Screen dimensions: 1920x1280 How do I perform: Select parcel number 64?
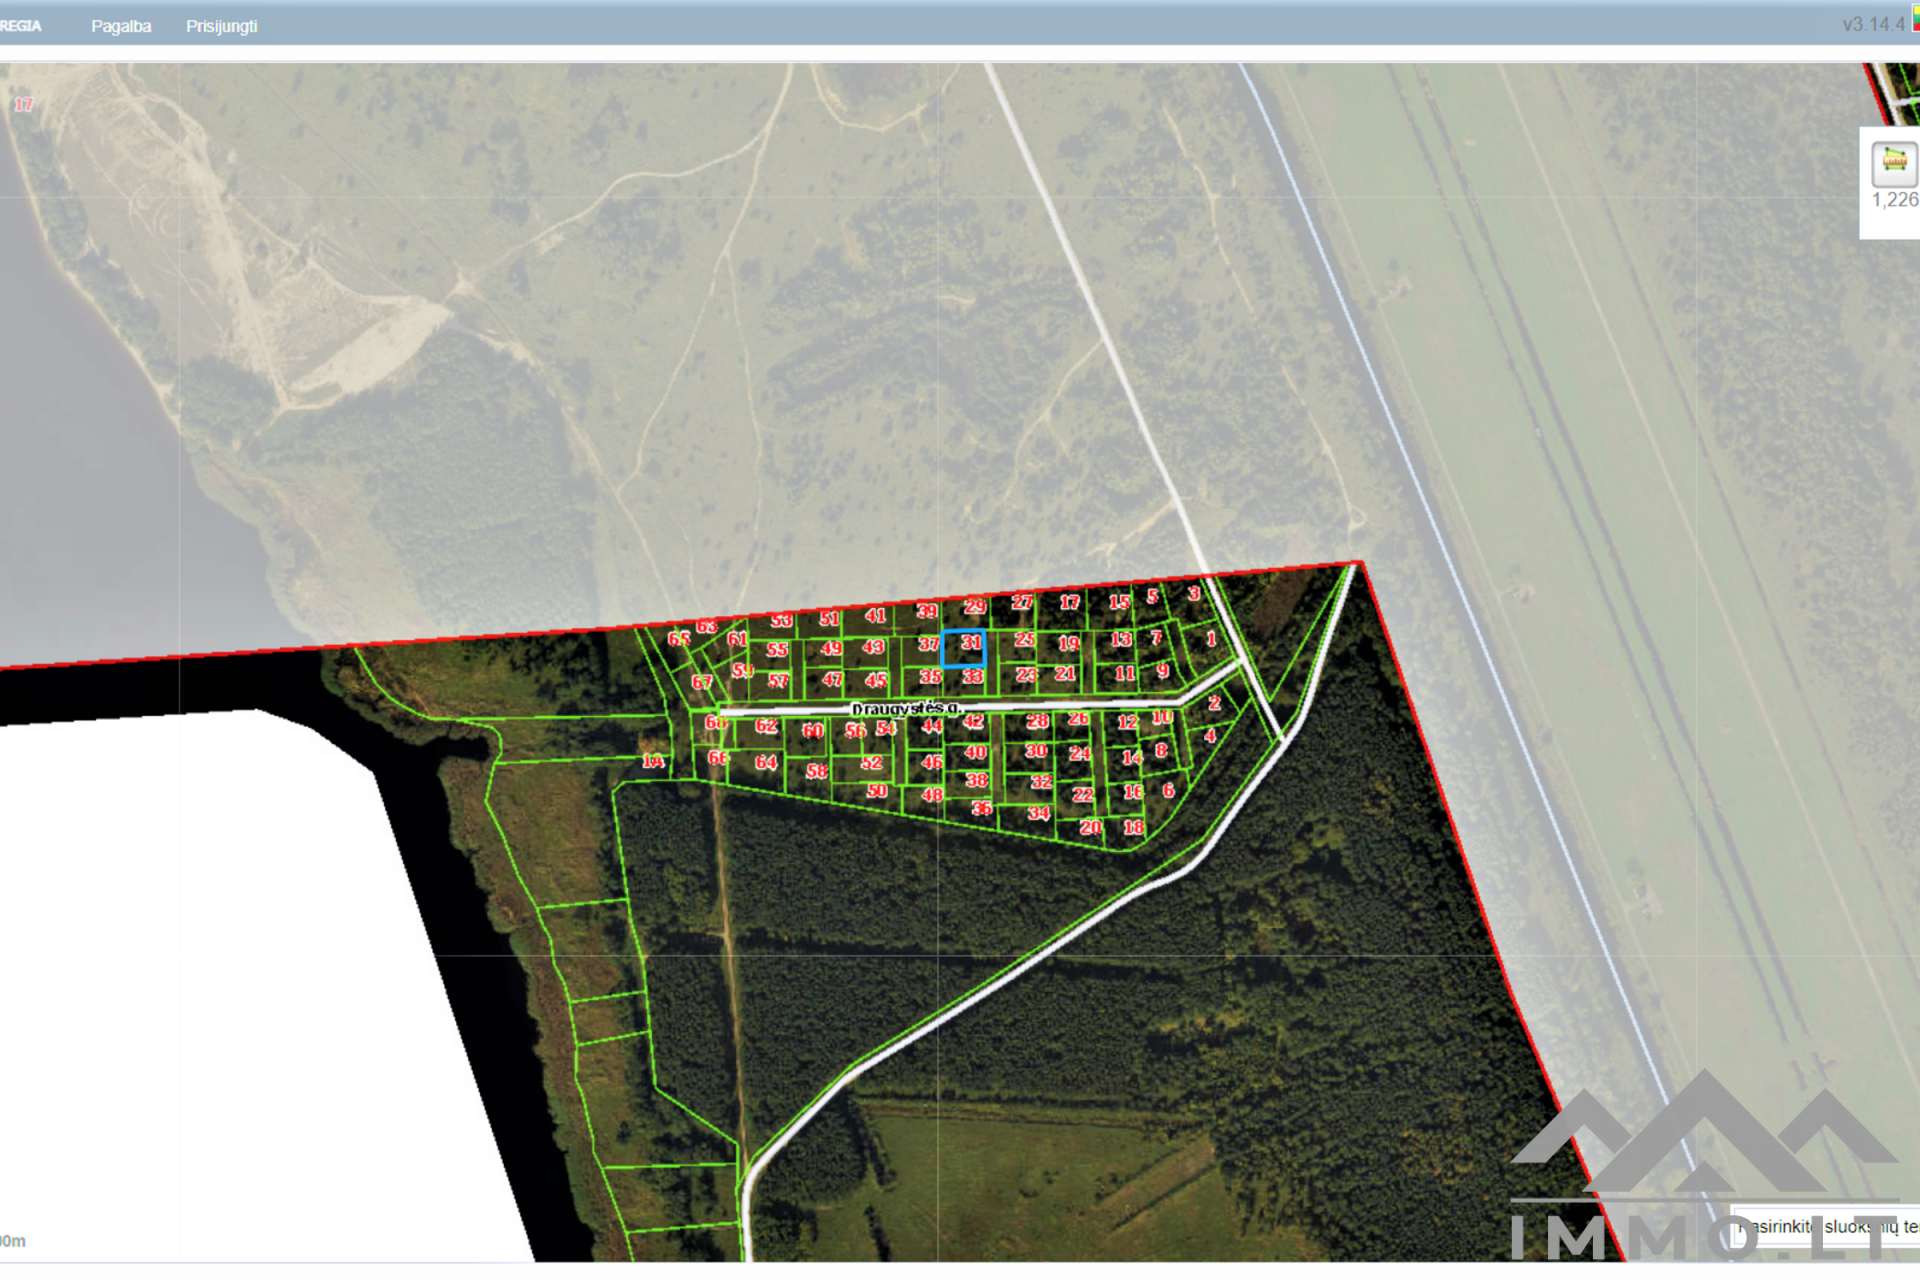[766, 763]
